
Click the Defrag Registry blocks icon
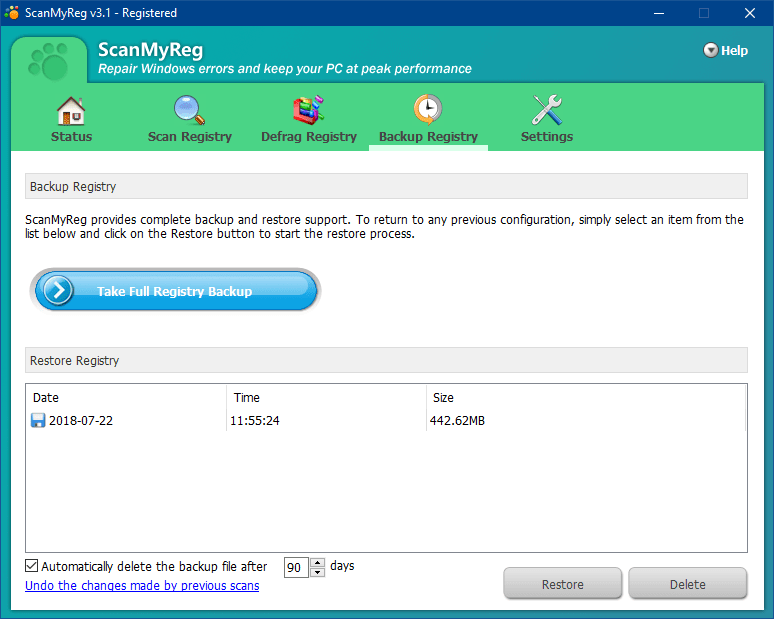point(309,110)
